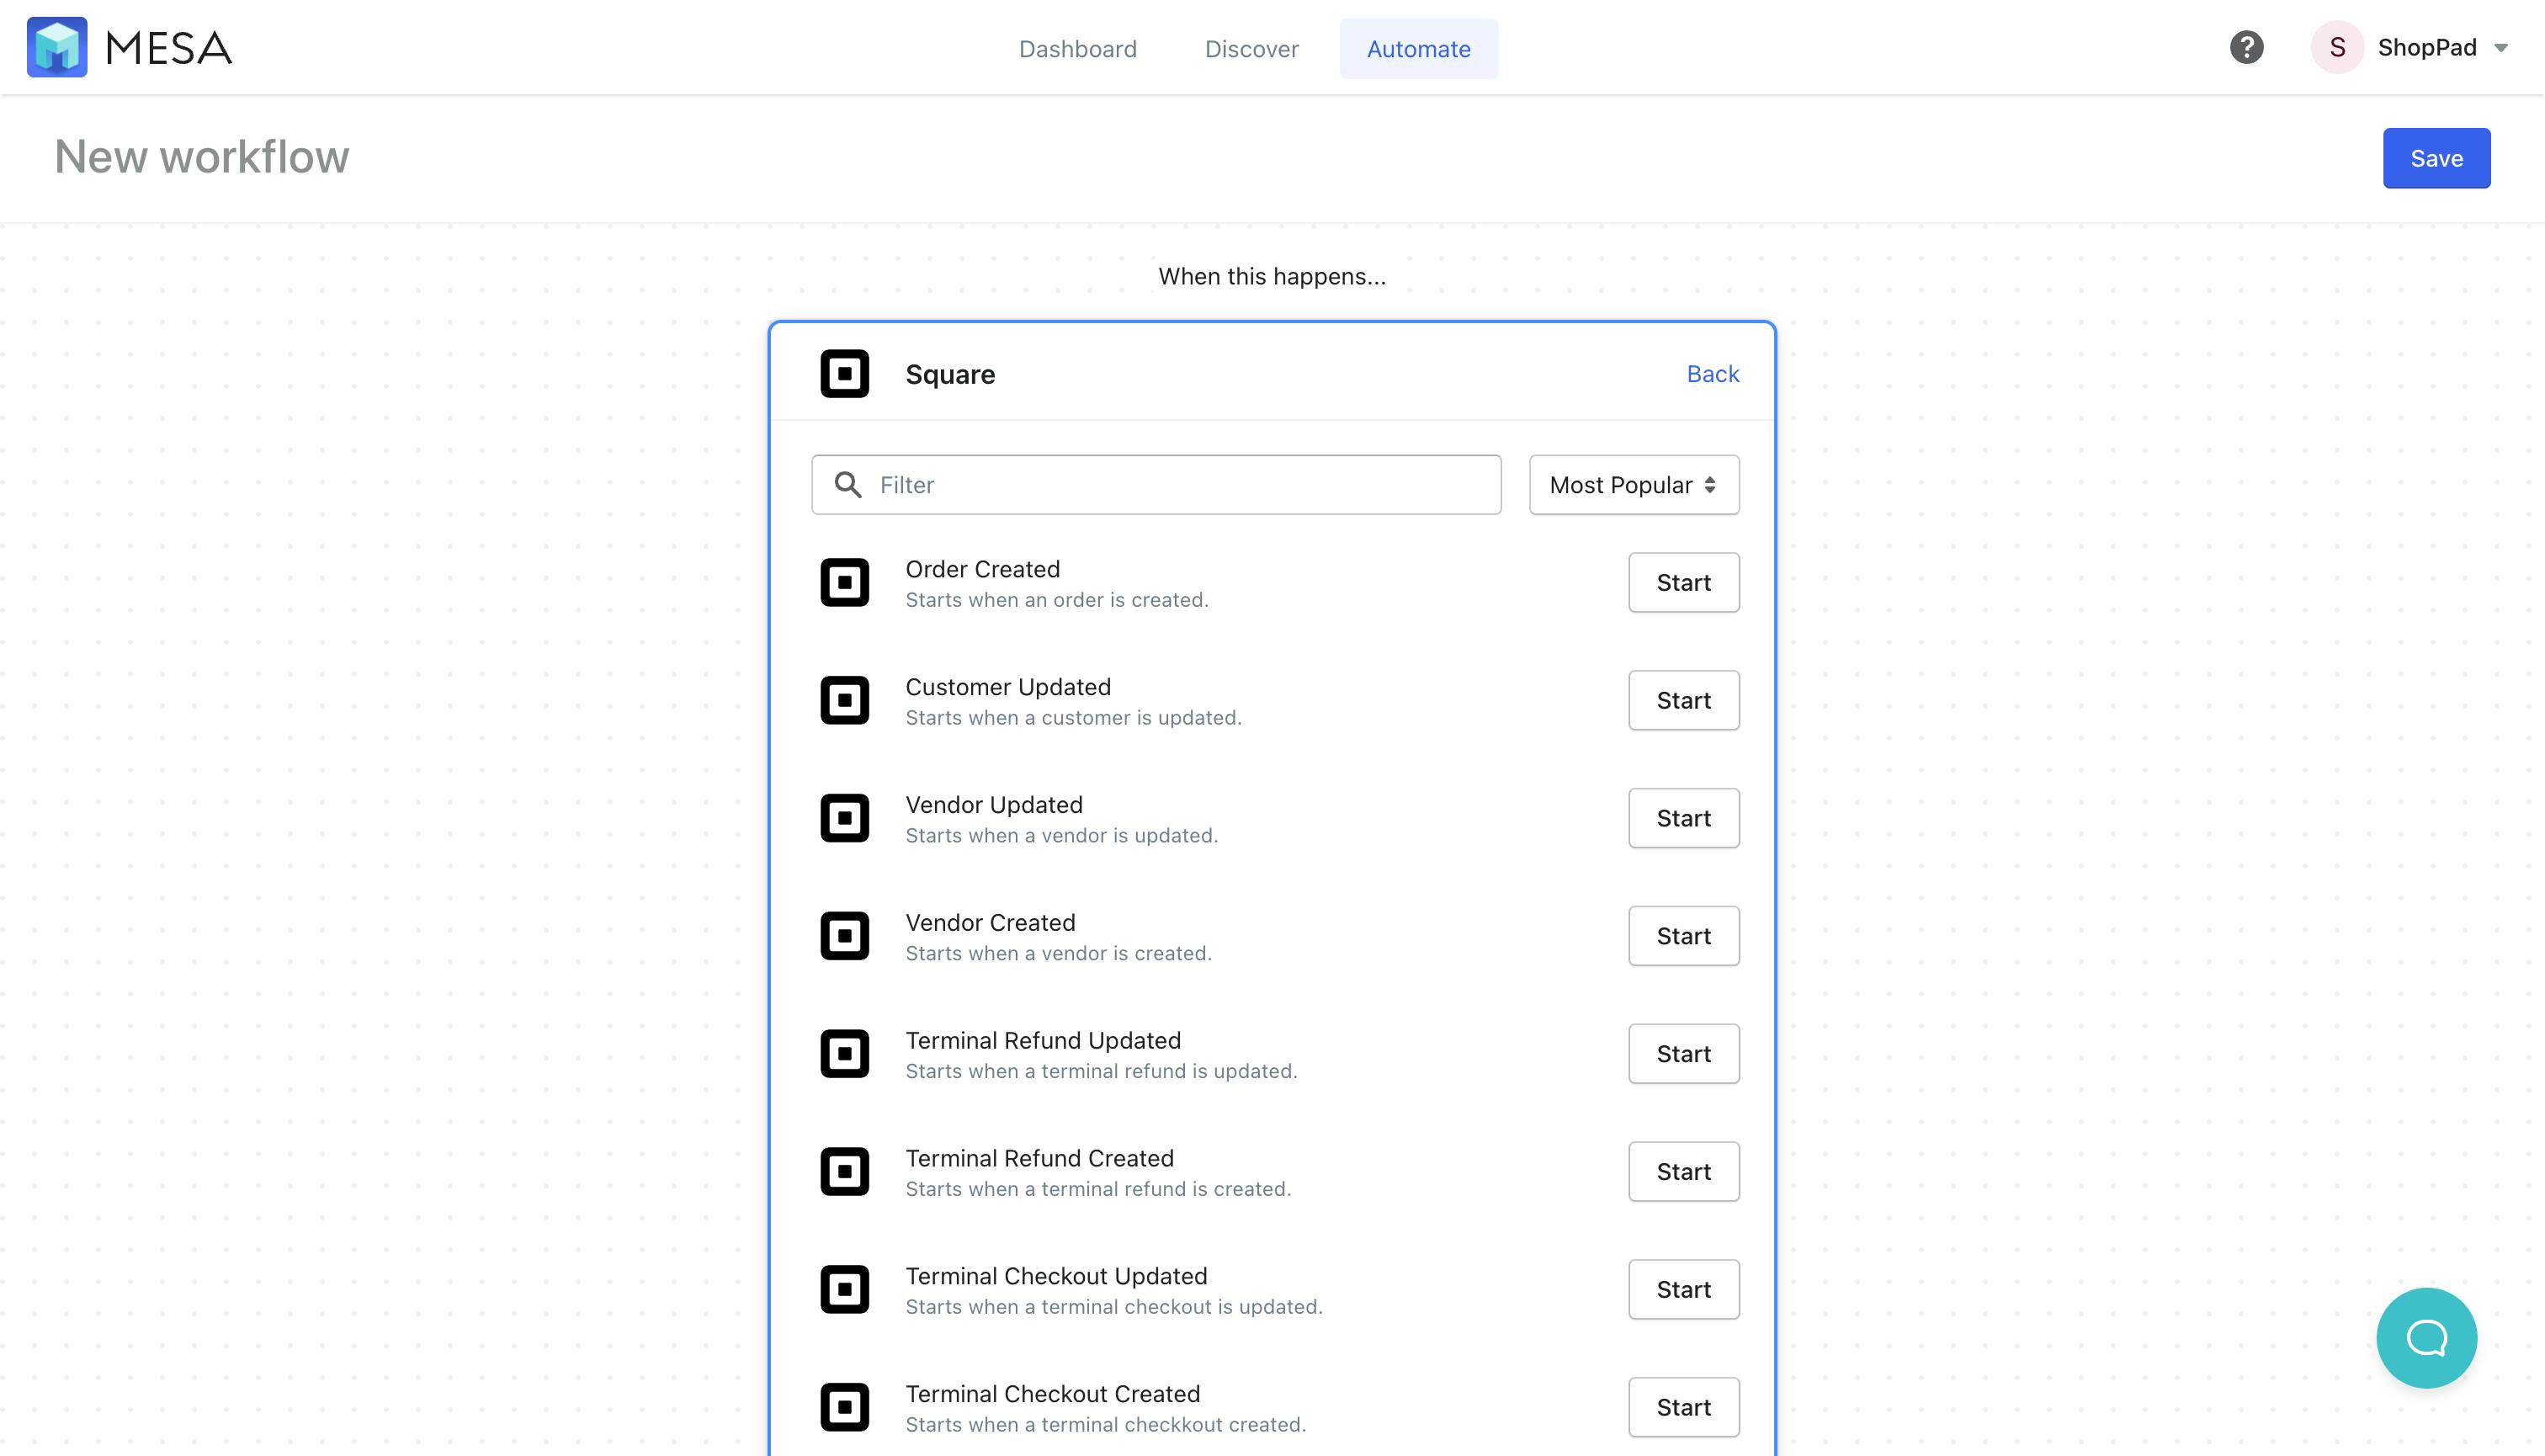Select the 'Vendor Created' title
The height and width of the screenshot is (1456, 2545).
[x=990, y=923]
